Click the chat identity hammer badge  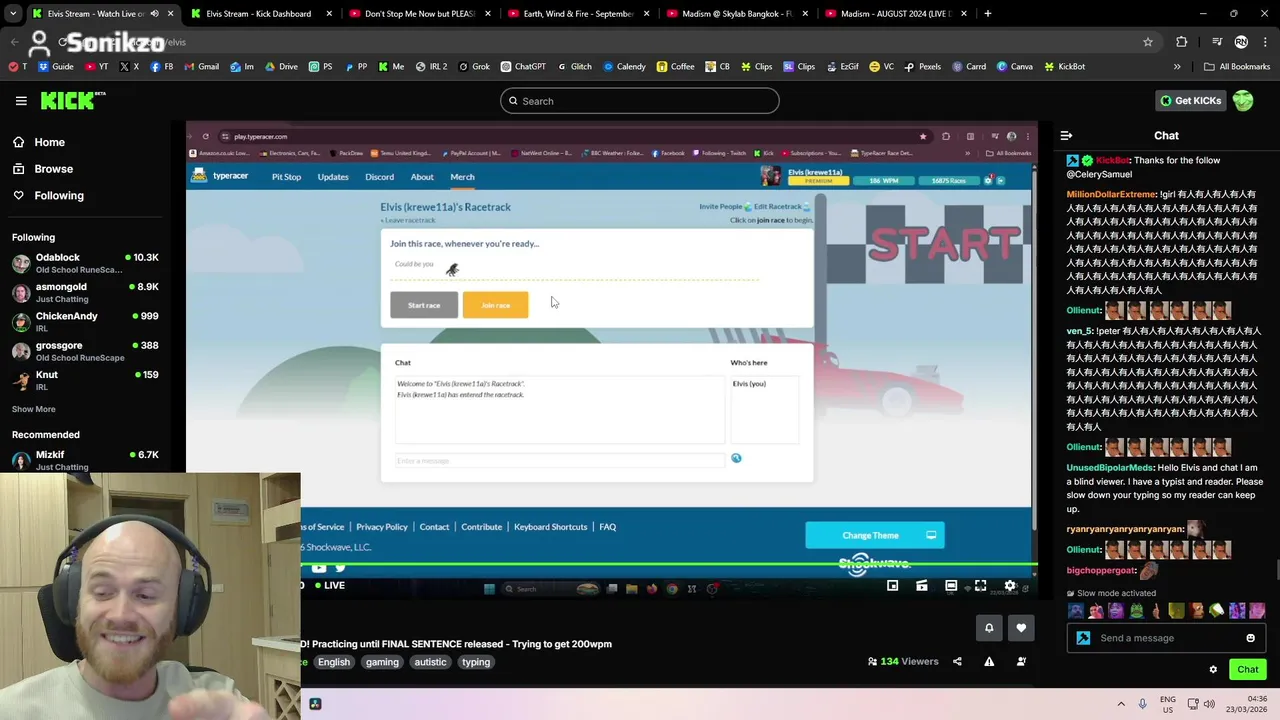tap(1083, 638)
